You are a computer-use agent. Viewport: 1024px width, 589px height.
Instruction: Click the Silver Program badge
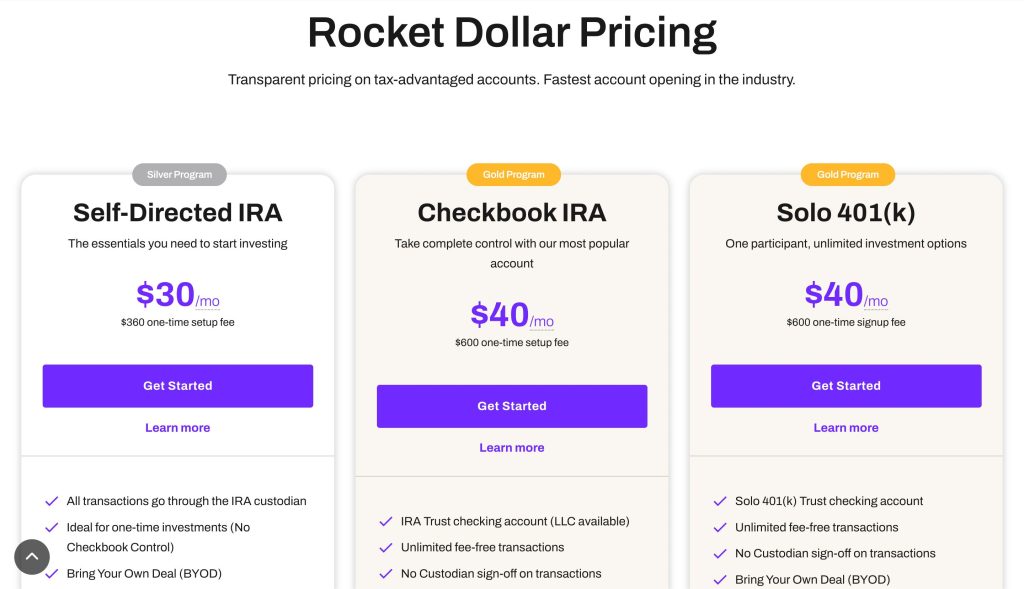click(180, 175)
